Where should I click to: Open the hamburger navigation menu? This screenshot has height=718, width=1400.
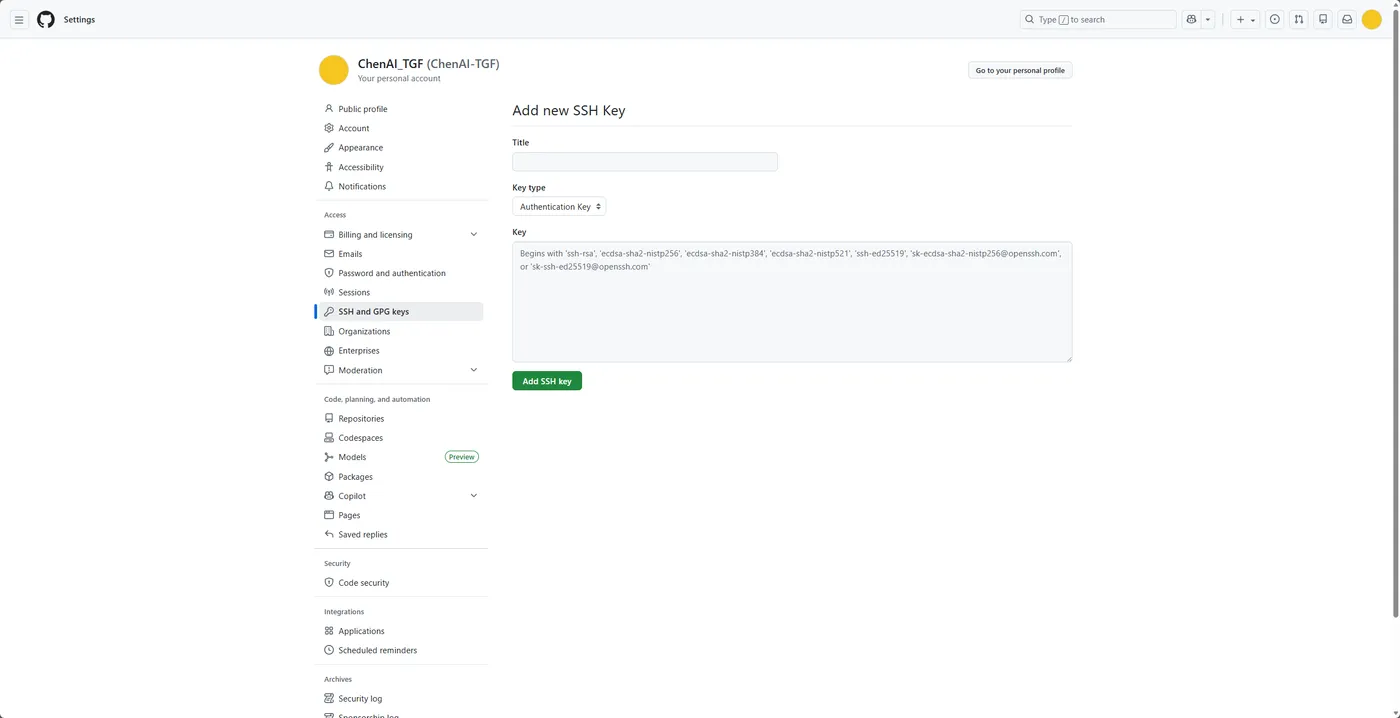pos(19,20)
